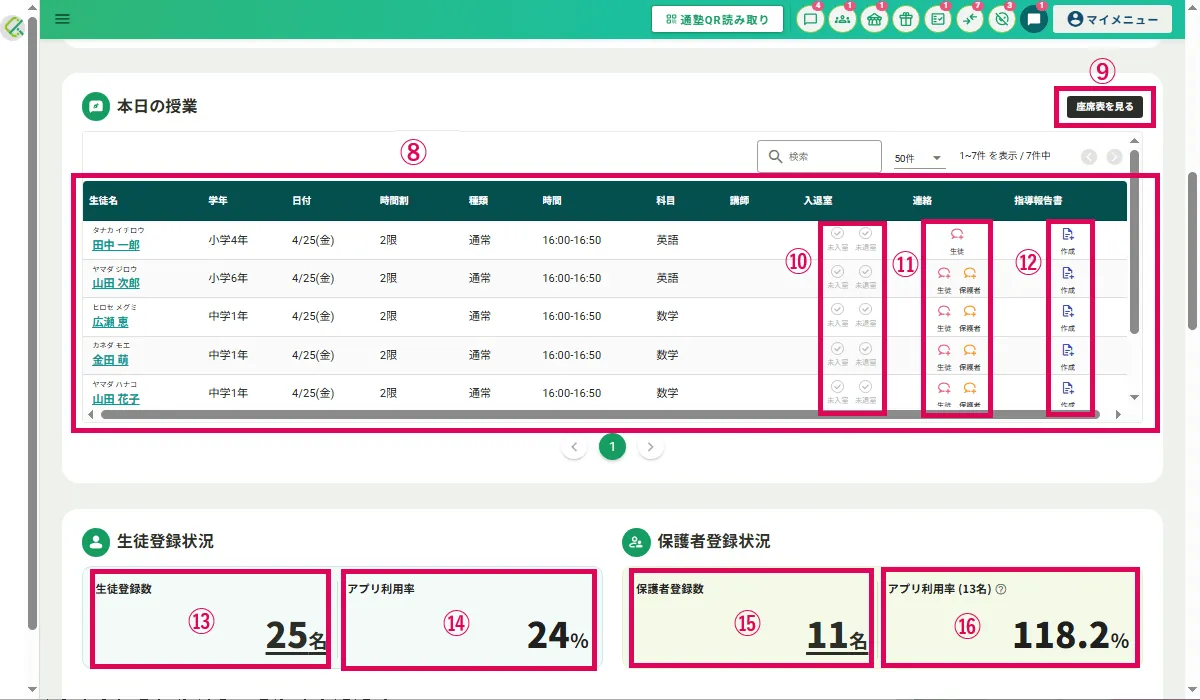1200x700 pixels.
Task: Click guardian message icon for 広瀬 恵
Action: click(x=969, y=311)
